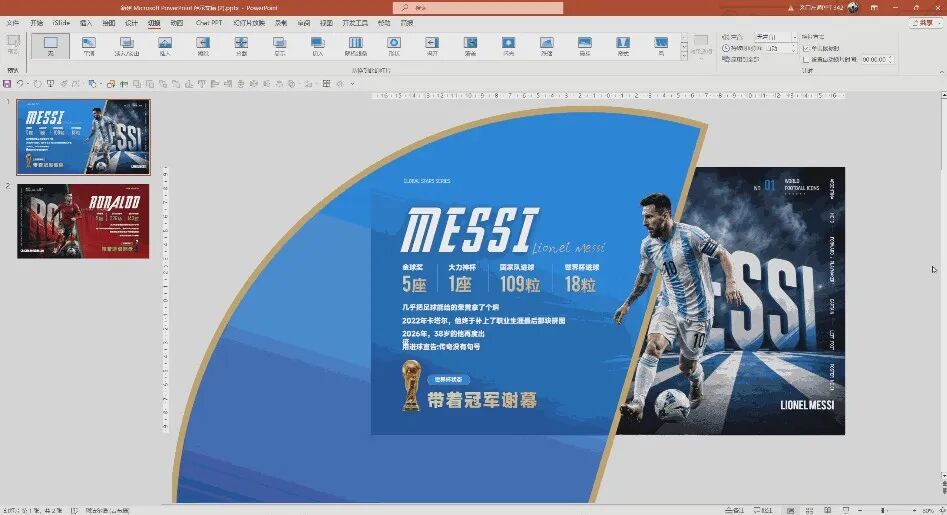Select the Messi slide thumbnail

point(83,137)
